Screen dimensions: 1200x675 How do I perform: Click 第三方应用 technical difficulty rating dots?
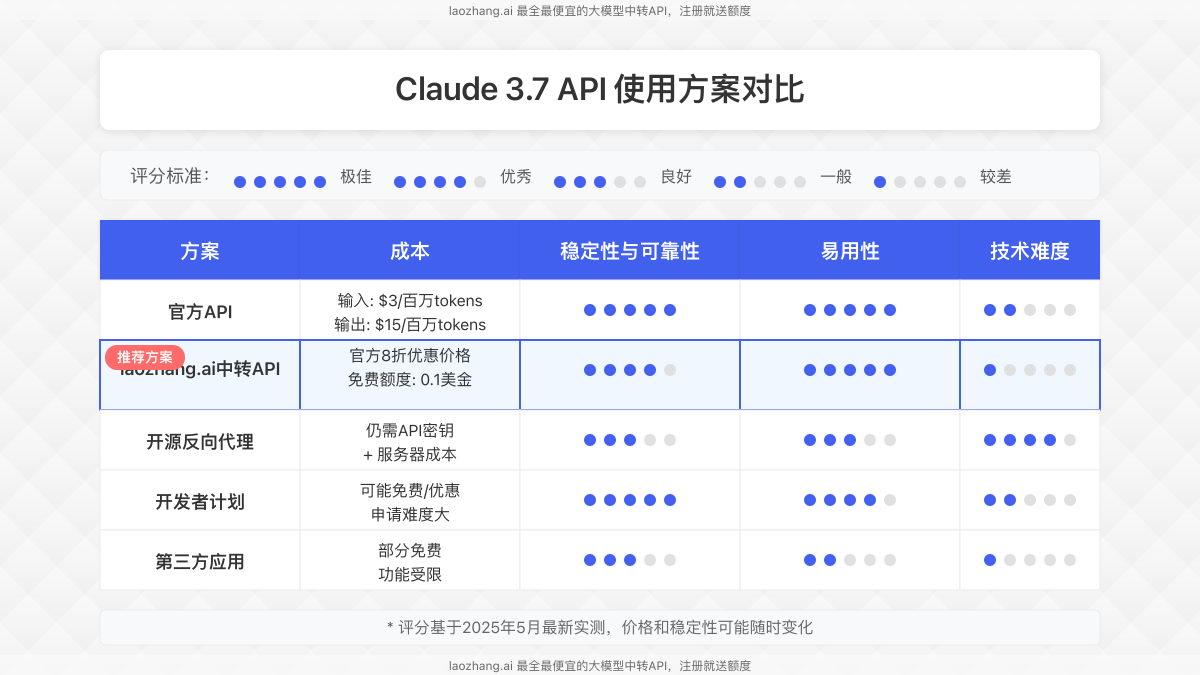click(x=1030, y=560)
